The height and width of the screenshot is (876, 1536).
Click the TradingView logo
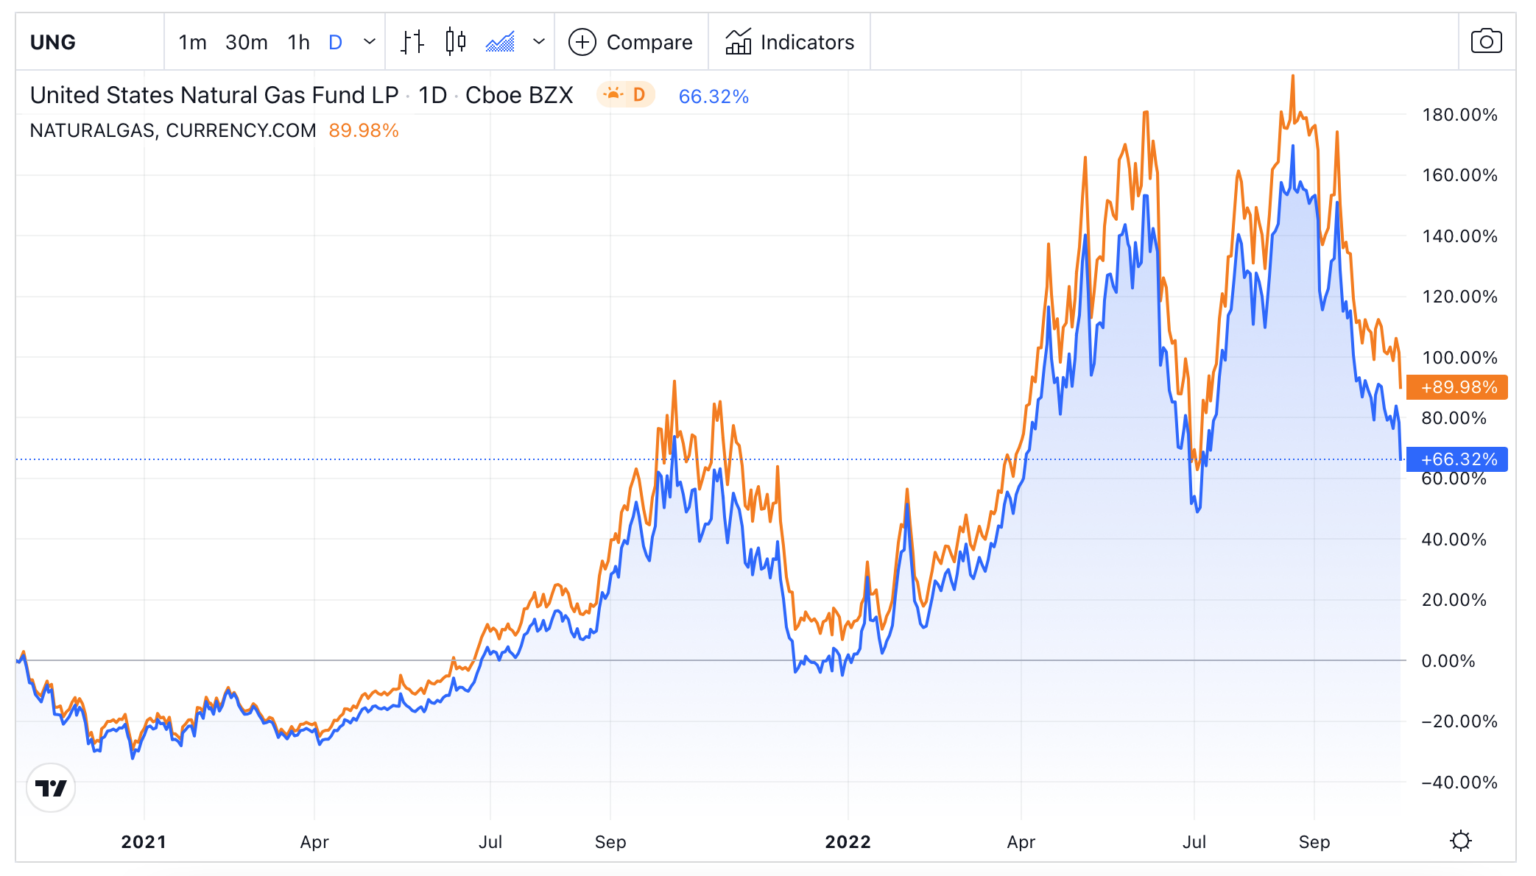tap(48, 787)
